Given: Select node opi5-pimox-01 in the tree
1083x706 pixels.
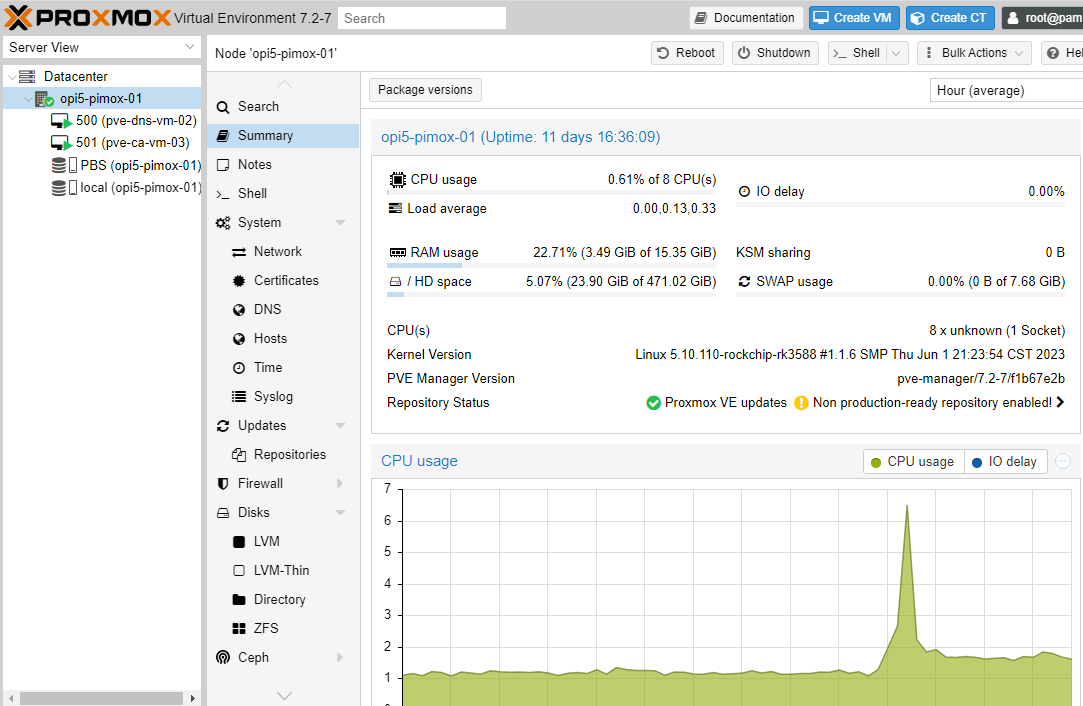Looking at the screenshot, I should 101,99.
